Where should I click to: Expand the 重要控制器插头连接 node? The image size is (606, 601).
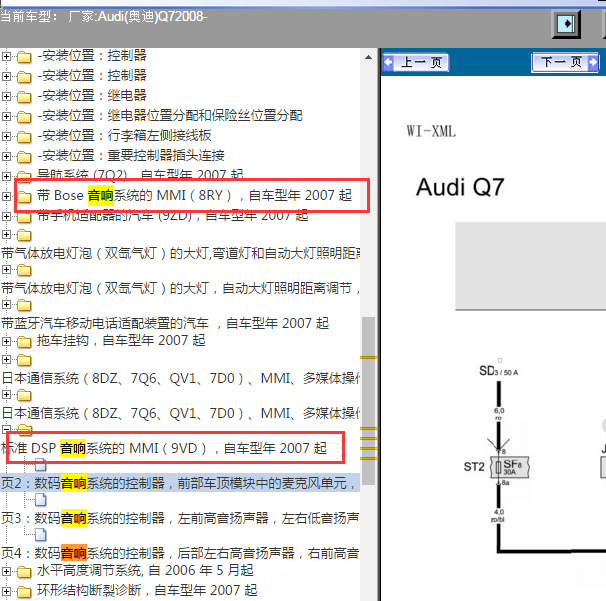(x=6, y=157)
